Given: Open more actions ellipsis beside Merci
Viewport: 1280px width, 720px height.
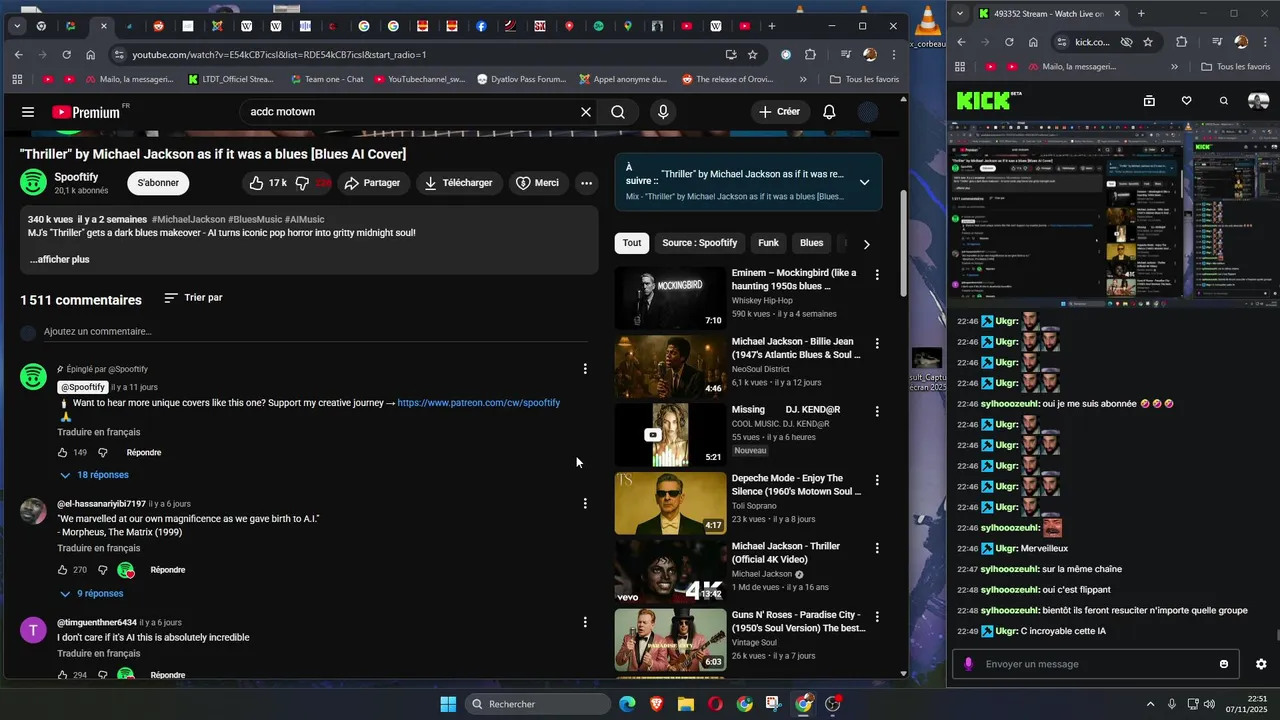Looking at the screenshot, I should tap(586, 183).
